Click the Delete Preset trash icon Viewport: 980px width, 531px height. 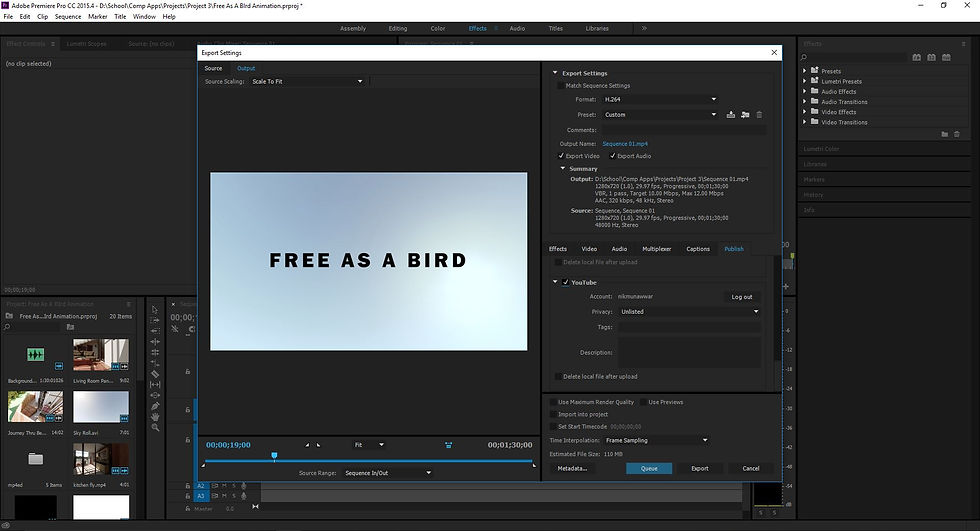point(759,115)
